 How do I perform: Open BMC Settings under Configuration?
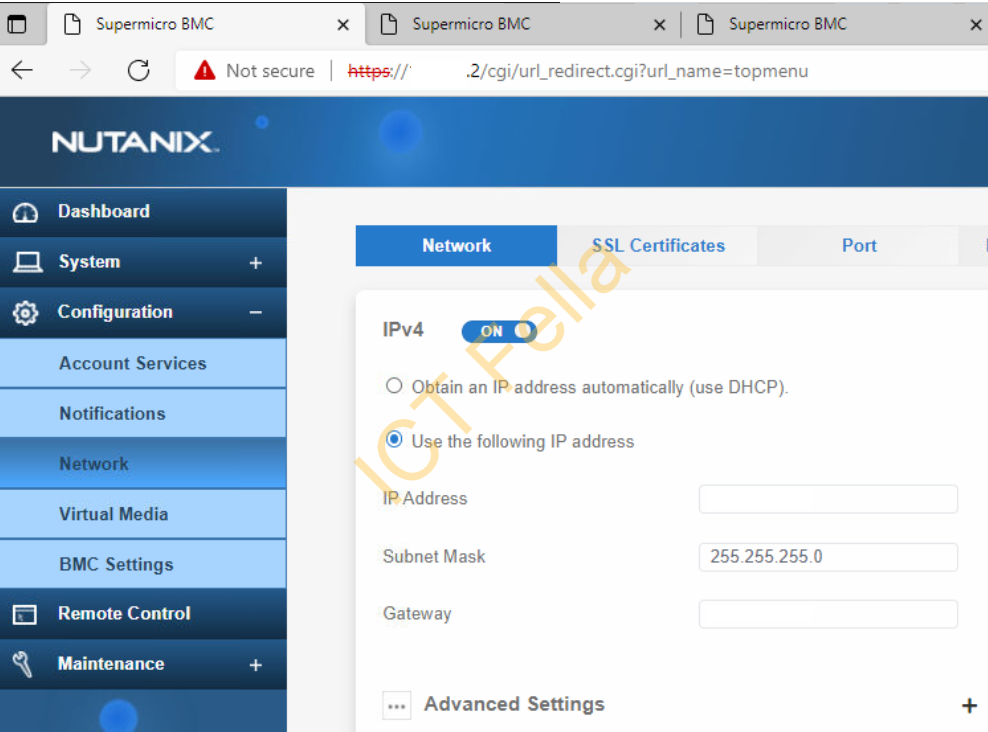tap(143, 564)
